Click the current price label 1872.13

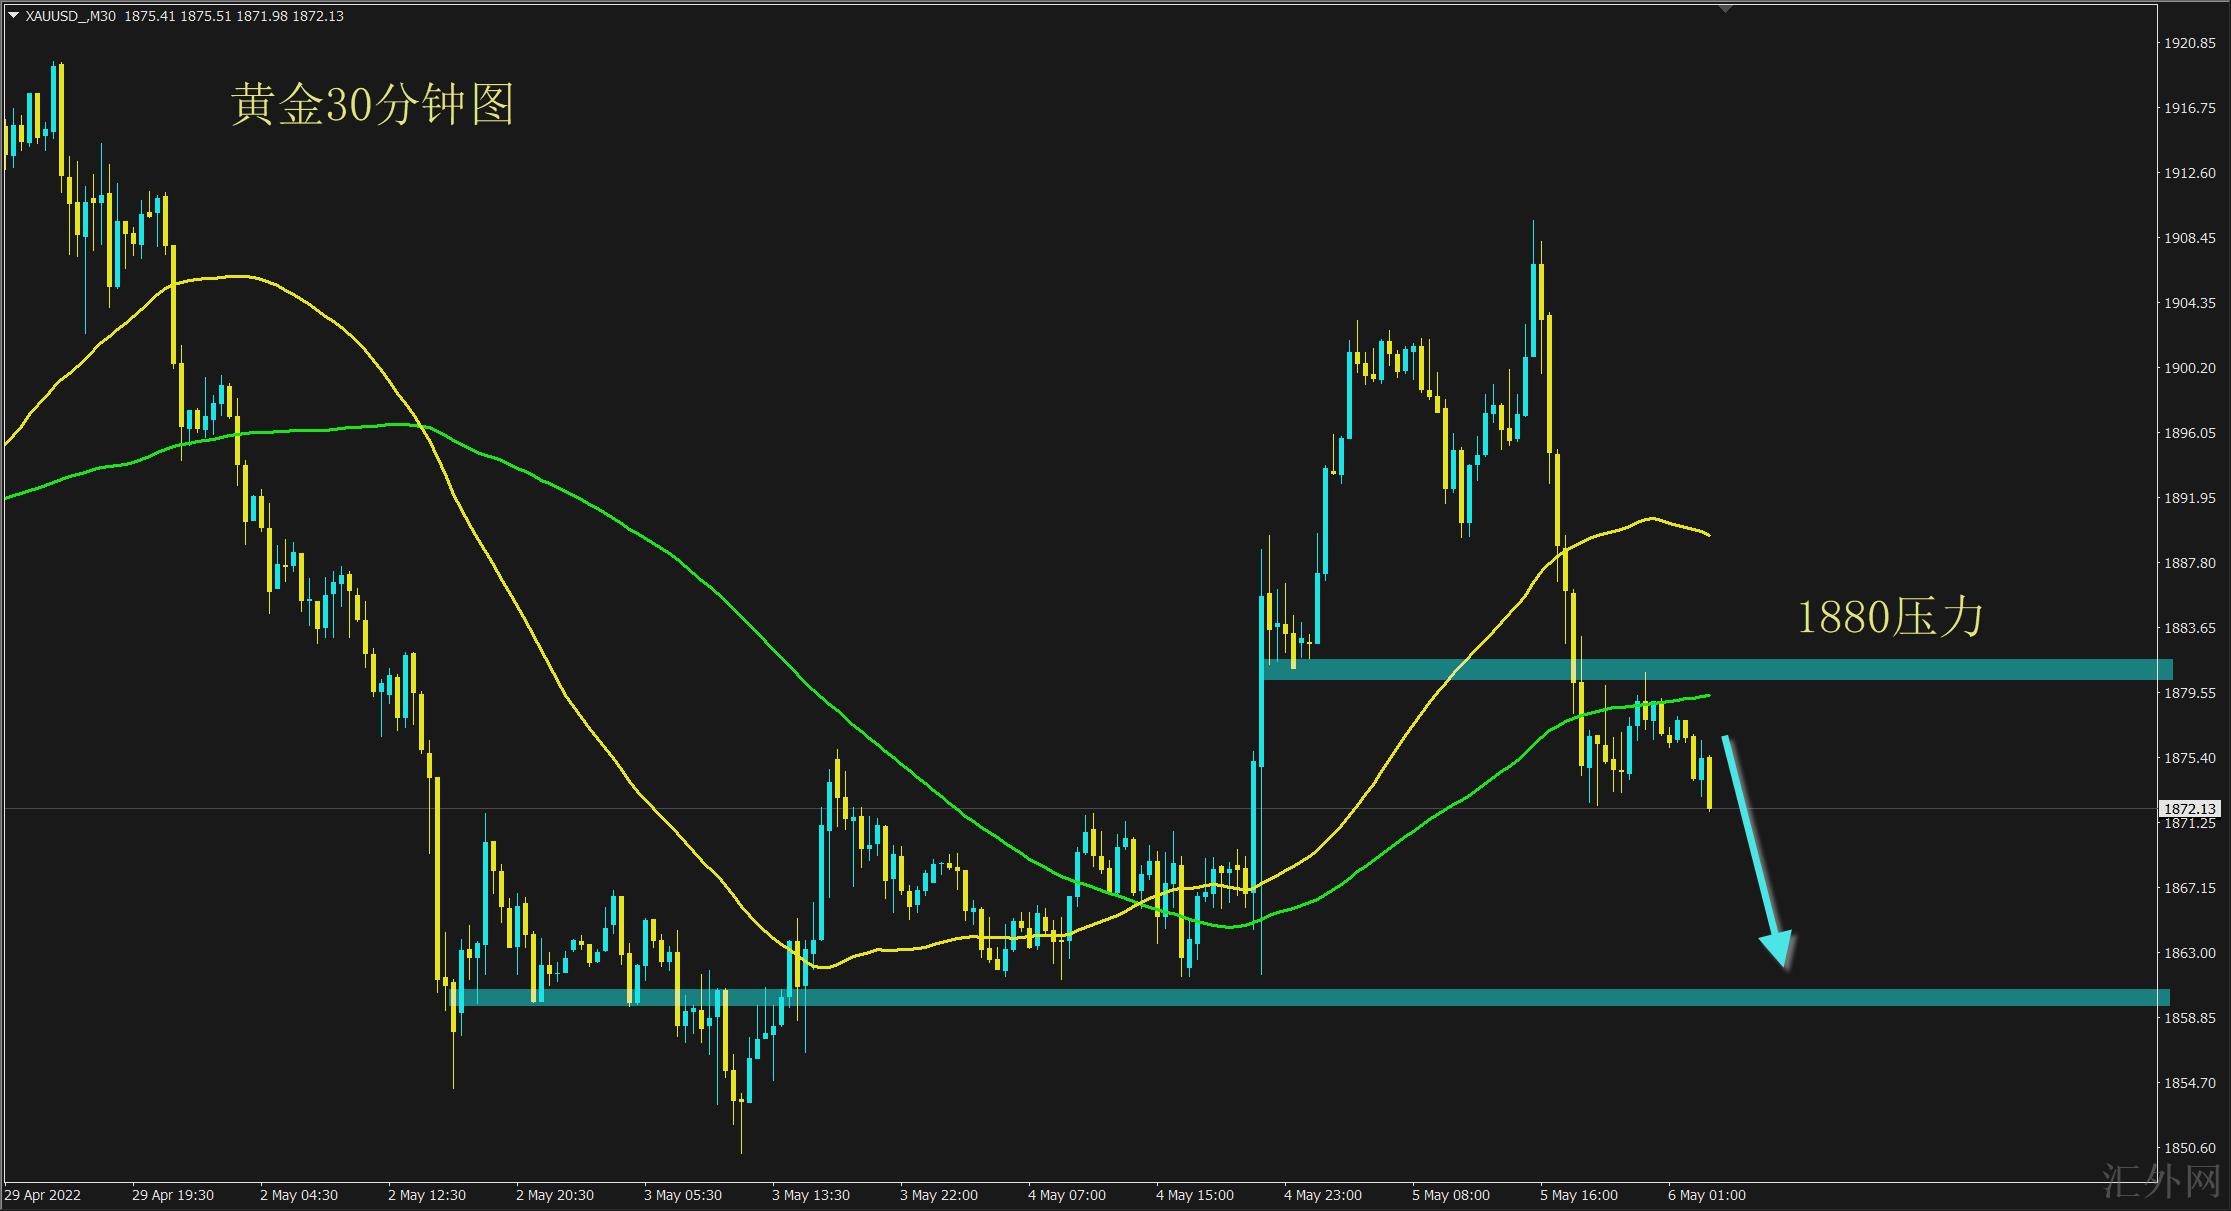point(2189,809)
